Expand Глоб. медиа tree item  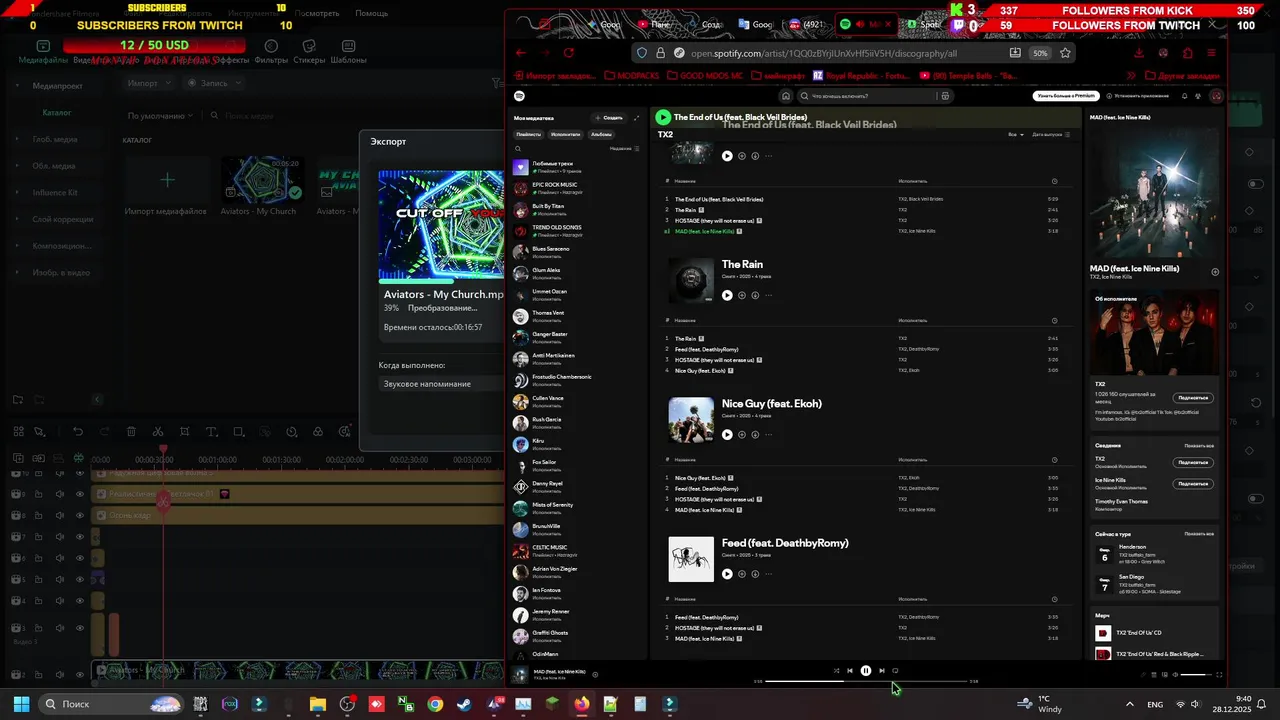(17, 139)
